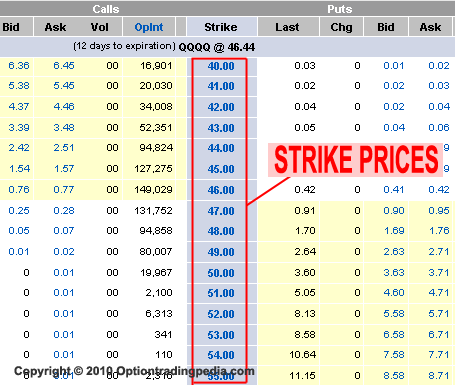This screenshot has width=455, height=385.
Task: Click the Last column header under Puts
Action: click(x=287, y=27)
